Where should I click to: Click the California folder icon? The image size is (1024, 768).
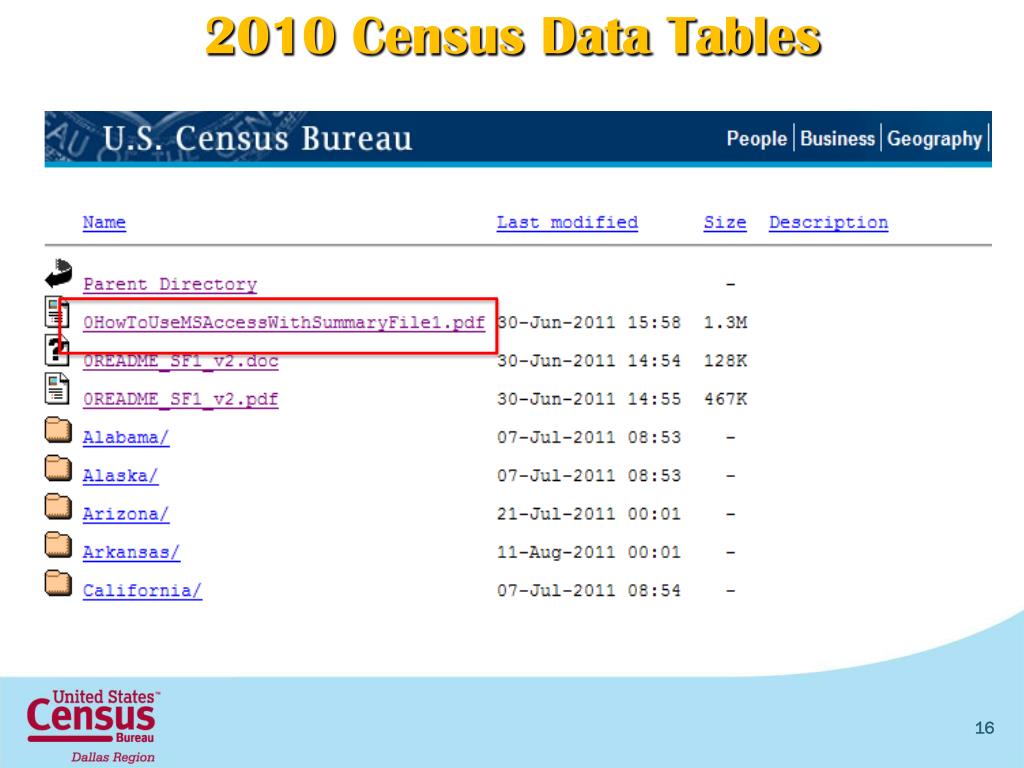click(58, 583)
